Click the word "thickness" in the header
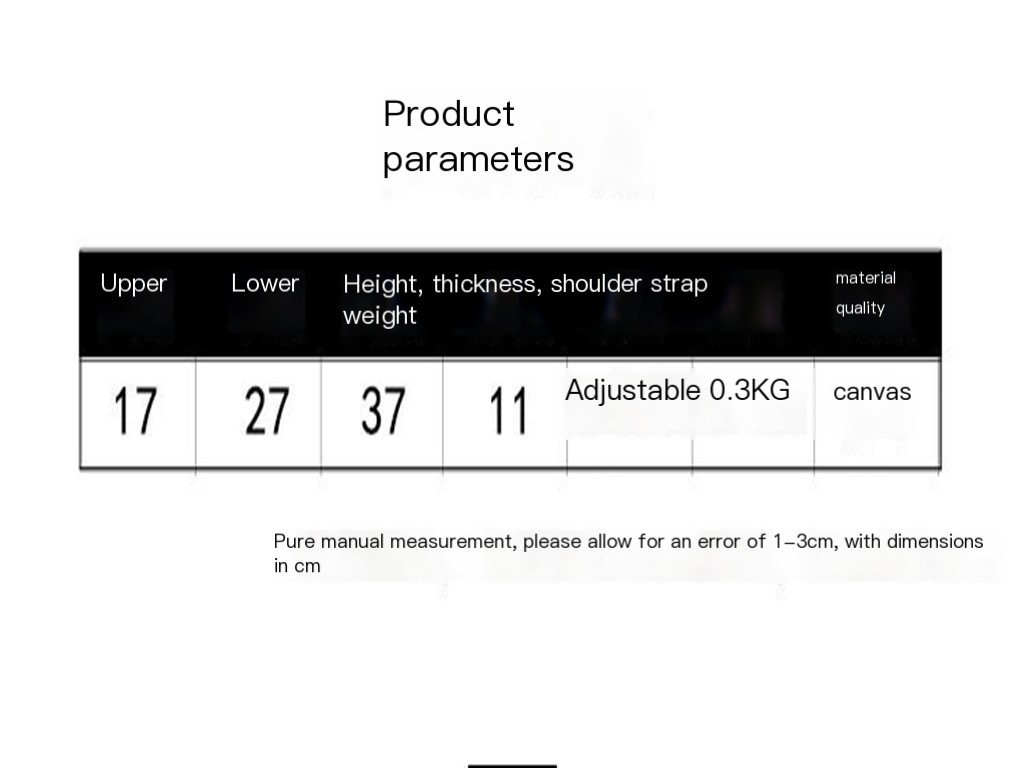 (487, 284)
